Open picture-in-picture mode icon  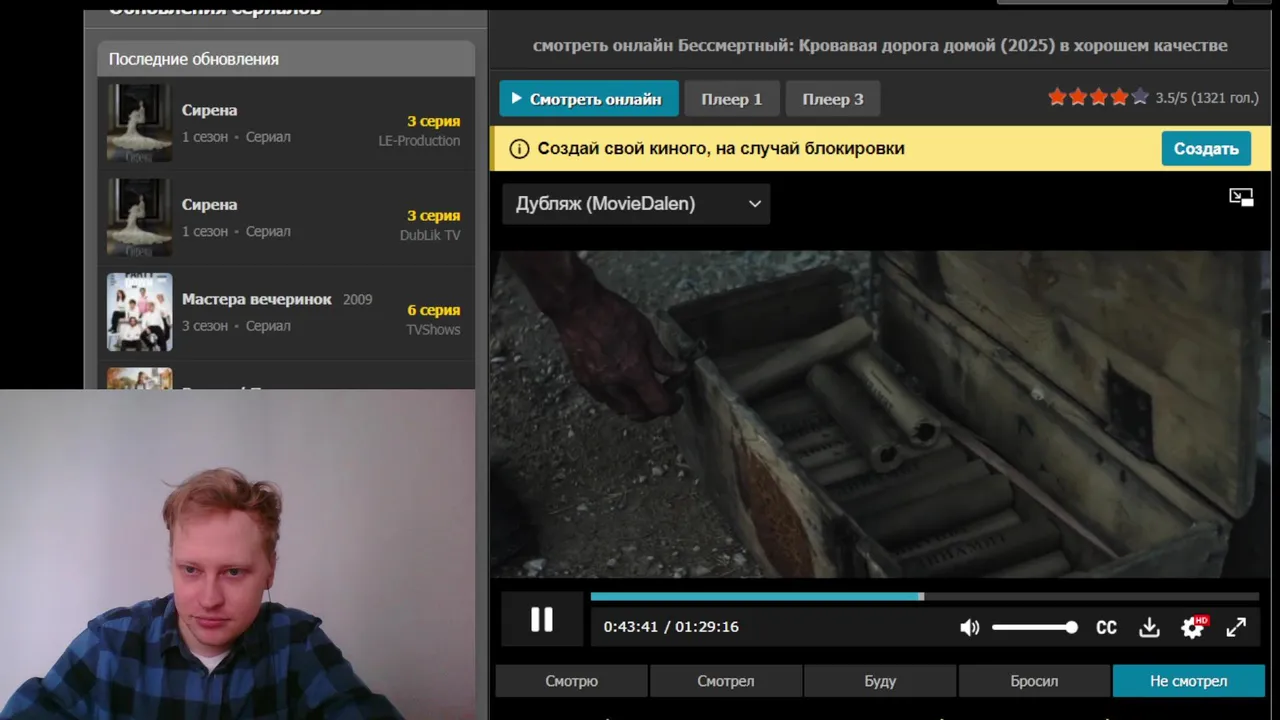click(1241, 197)
